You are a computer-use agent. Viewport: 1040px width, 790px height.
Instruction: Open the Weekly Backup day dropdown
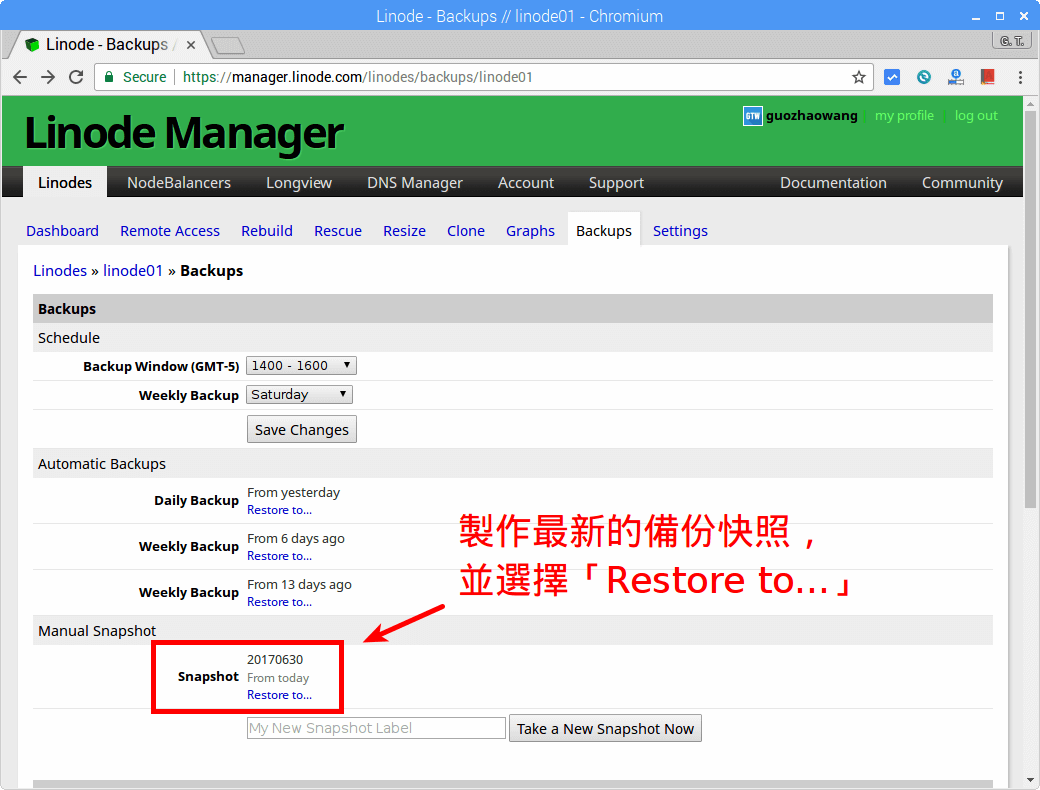(x=299, y=395)
